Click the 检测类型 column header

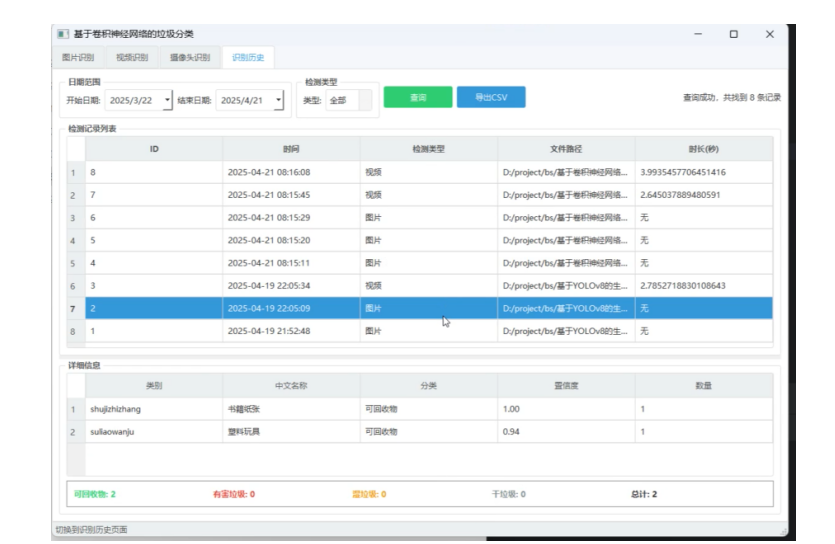pos(429,149)
